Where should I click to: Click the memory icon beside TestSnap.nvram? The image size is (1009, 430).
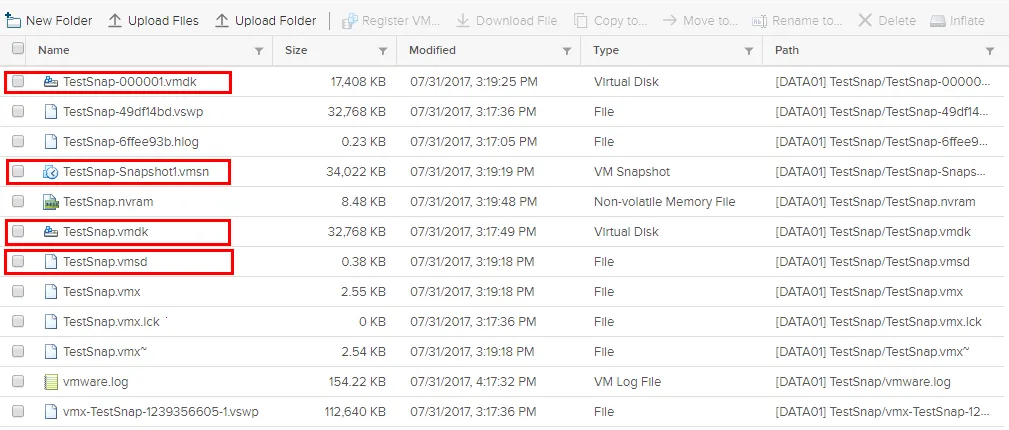[x=51, y=202]
